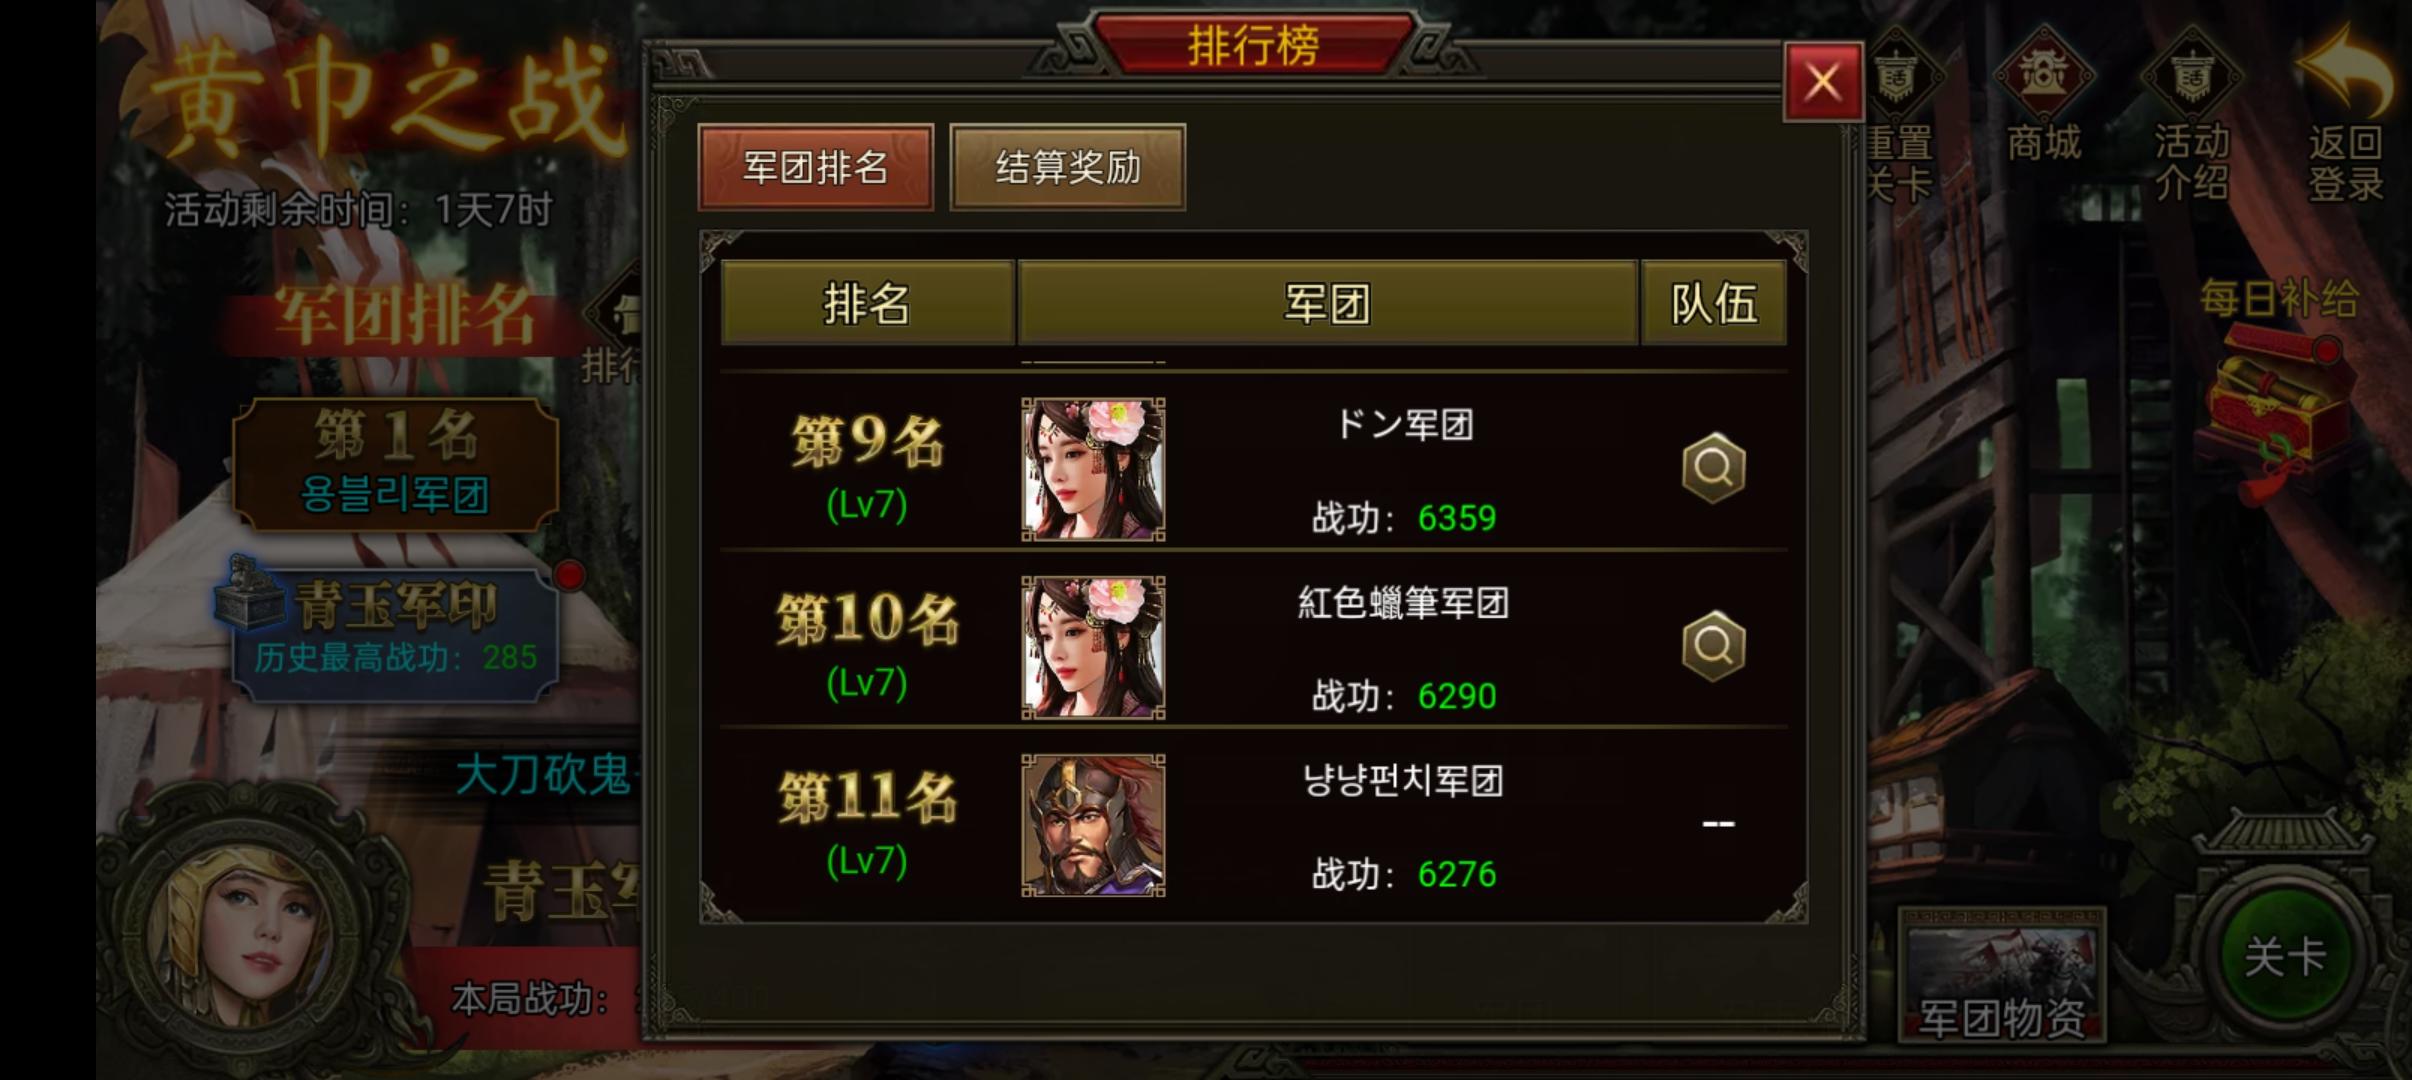Open the 商城 shop icon

pos(2044,95)
